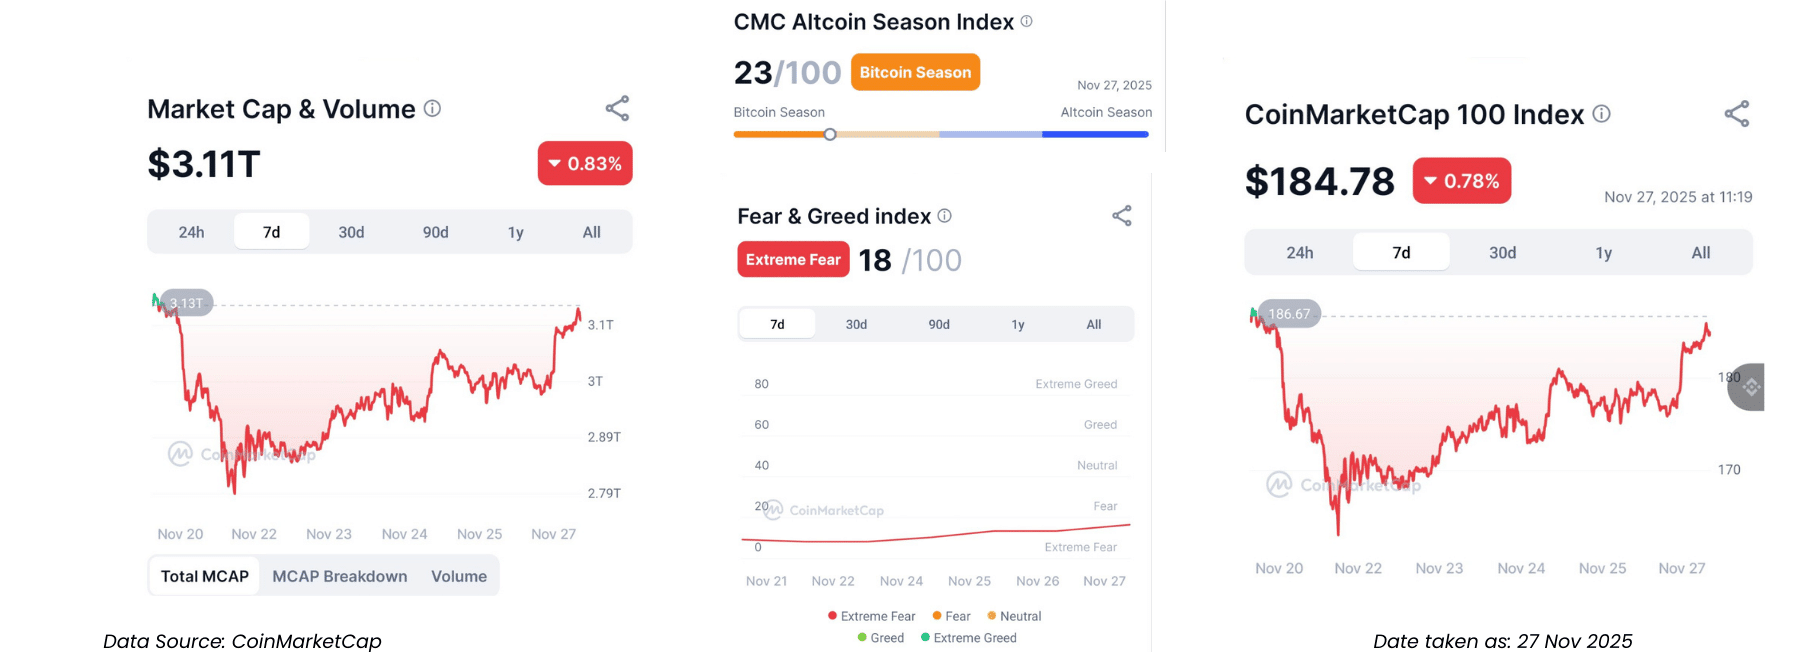Click the Altcoin Season slider handle

[830, 134]
